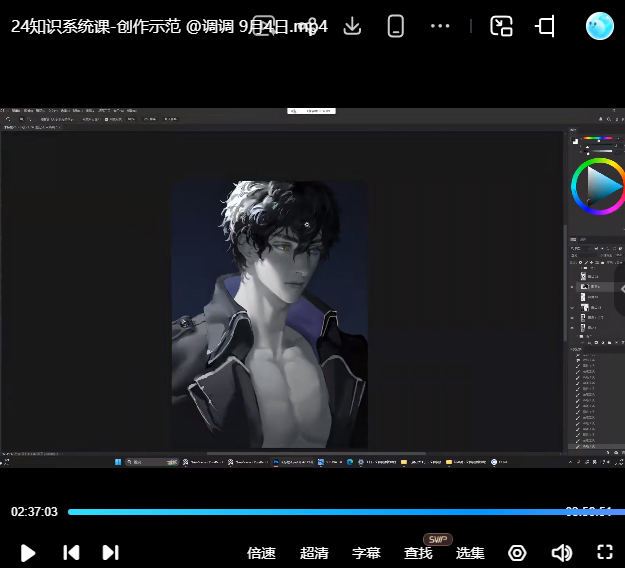This screenshot has height=568, width=625.
Task: Expand the side panel chevron handle at right edge
Action: tap(622, 289)
